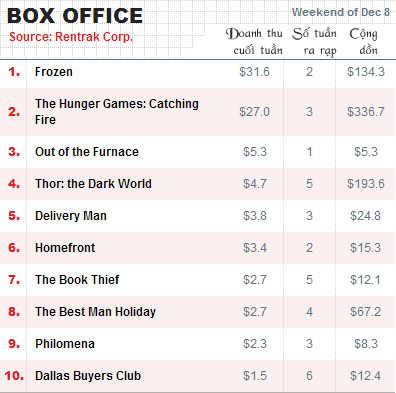This screenshot has width=396, height=393.
Task: Select The Best Man Holiday title
Action: (x=95, y=312)
